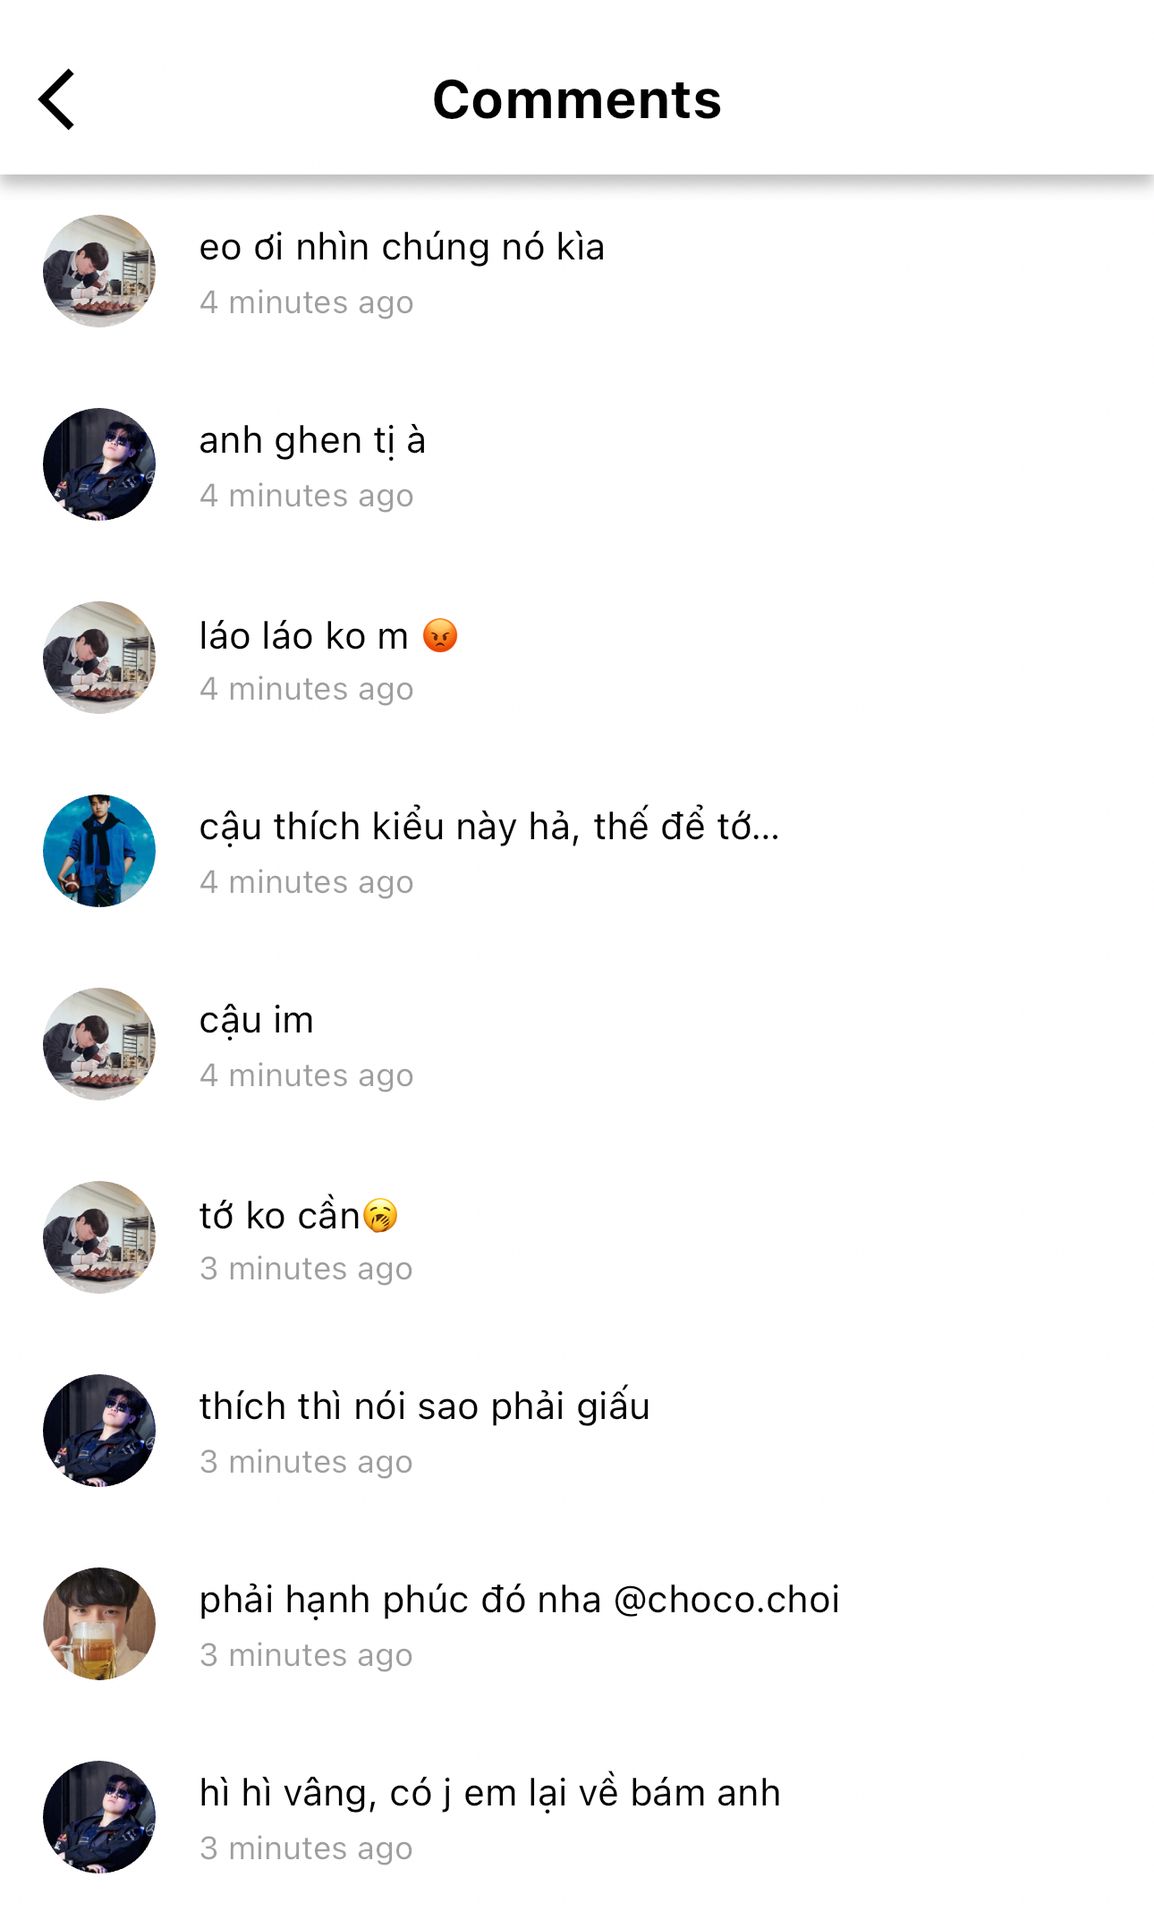
Task: Open avatar next to "cậu im" comment
Action: 99,1044
